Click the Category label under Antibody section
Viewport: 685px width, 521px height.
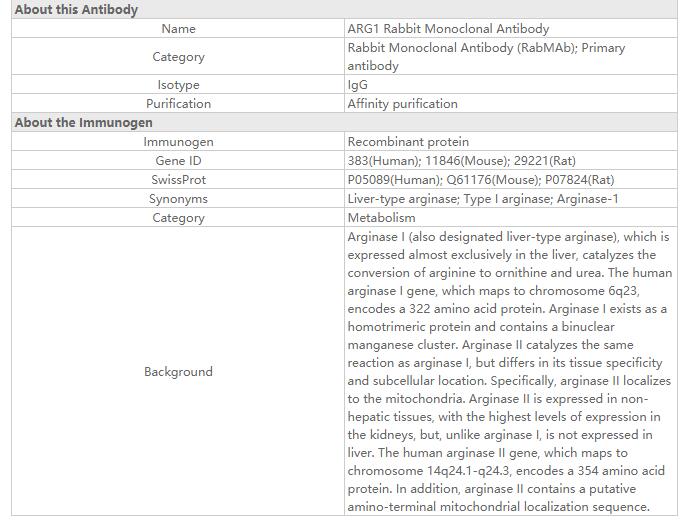tap(178, 57)
